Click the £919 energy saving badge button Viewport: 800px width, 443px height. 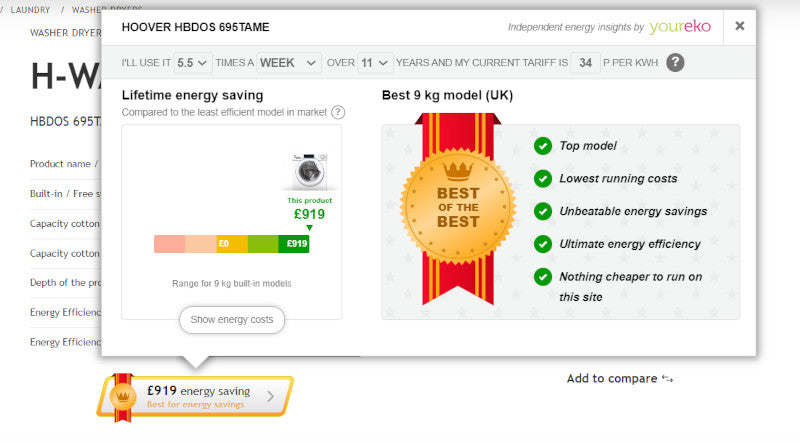pyautogui.click(x=196, y=396)
